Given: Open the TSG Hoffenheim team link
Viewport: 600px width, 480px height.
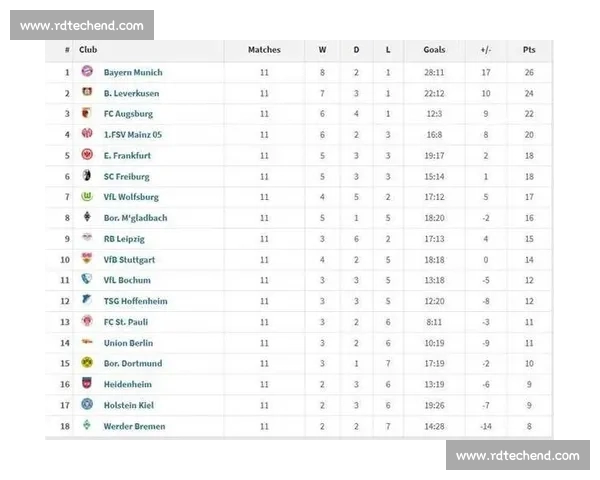Looking at the screenshot, I should [x=135, y=301].
